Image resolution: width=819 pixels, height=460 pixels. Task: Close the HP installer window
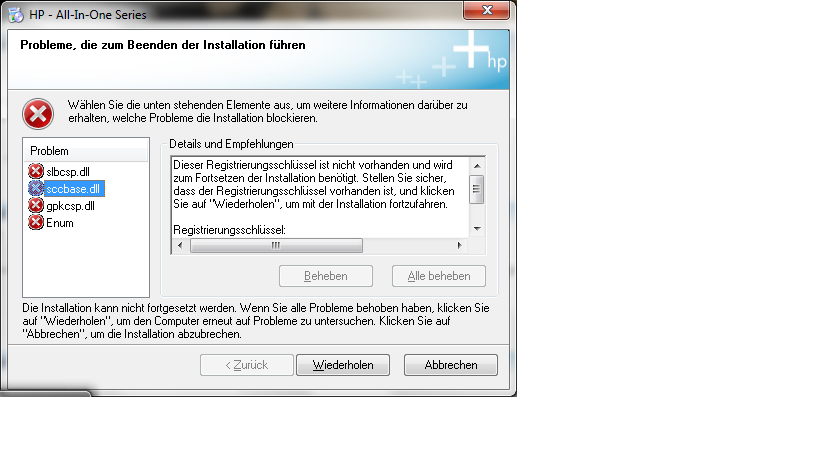click(x=490, y=12)
